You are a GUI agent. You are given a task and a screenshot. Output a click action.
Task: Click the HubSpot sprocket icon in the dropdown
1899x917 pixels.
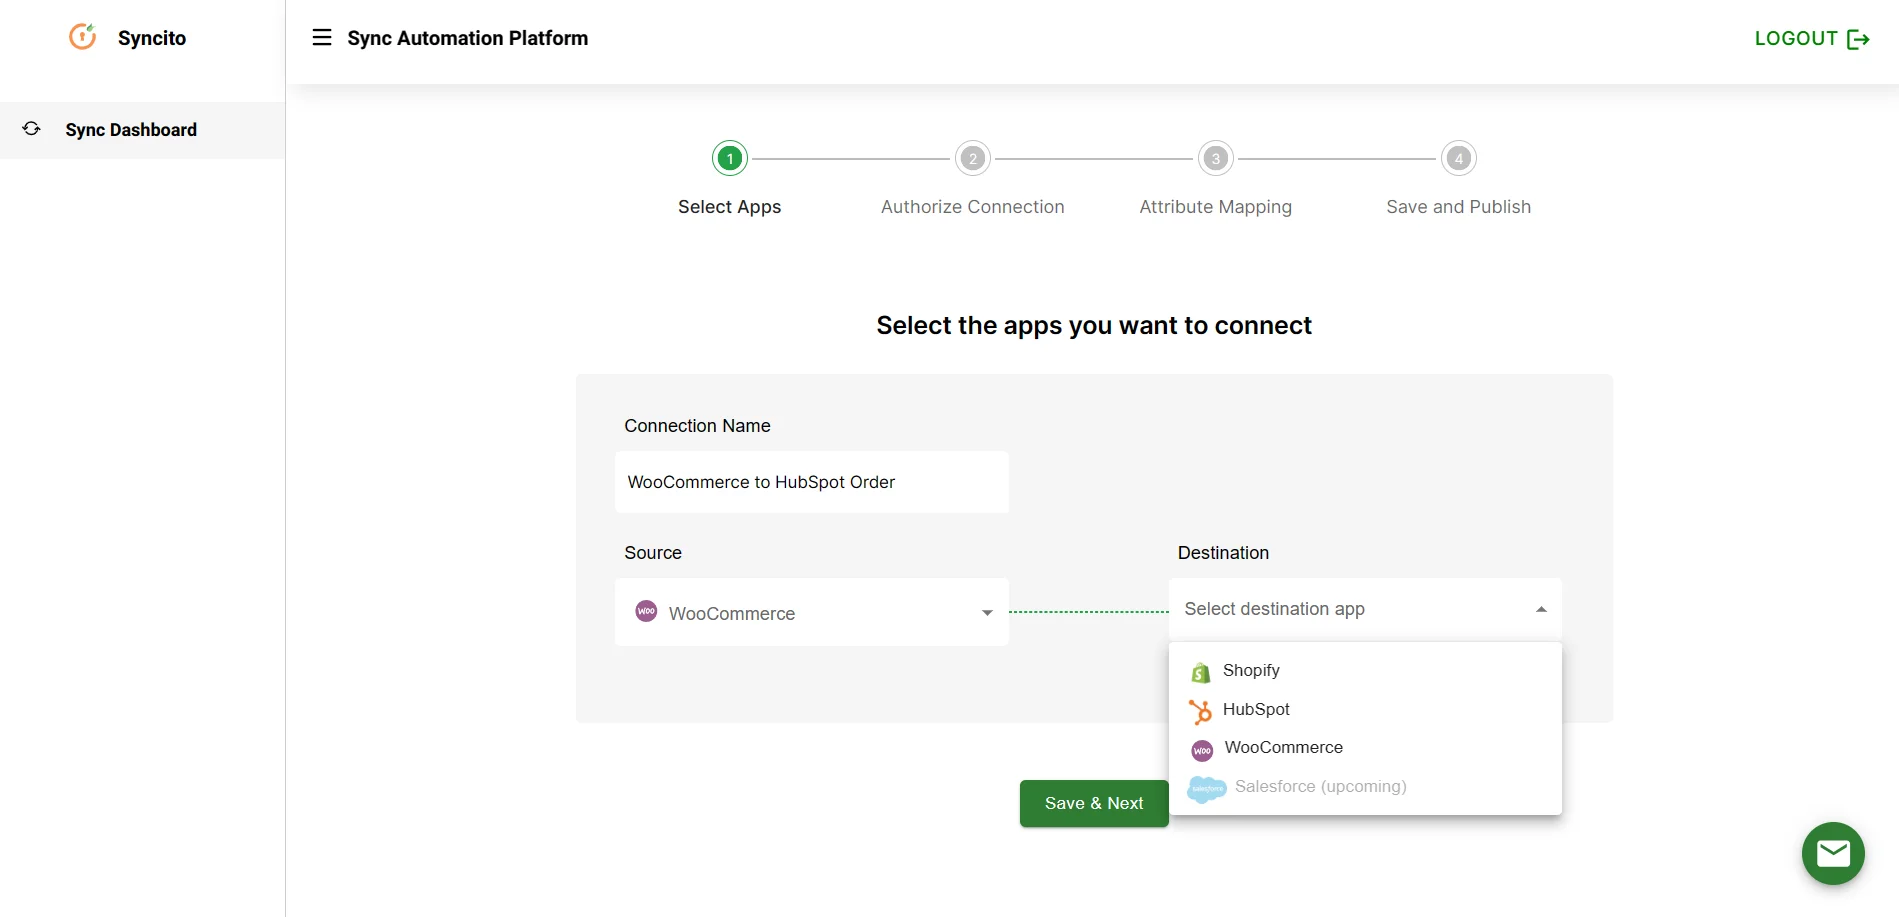click(1200, 710)
